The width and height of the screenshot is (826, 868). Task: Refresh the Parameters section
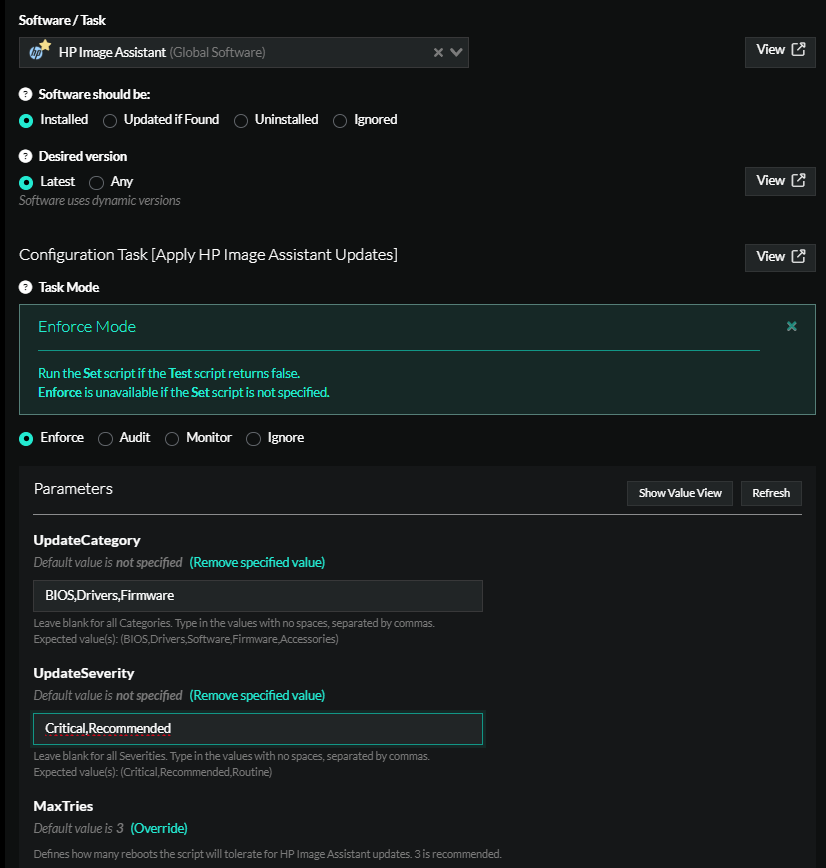[771, 493]
